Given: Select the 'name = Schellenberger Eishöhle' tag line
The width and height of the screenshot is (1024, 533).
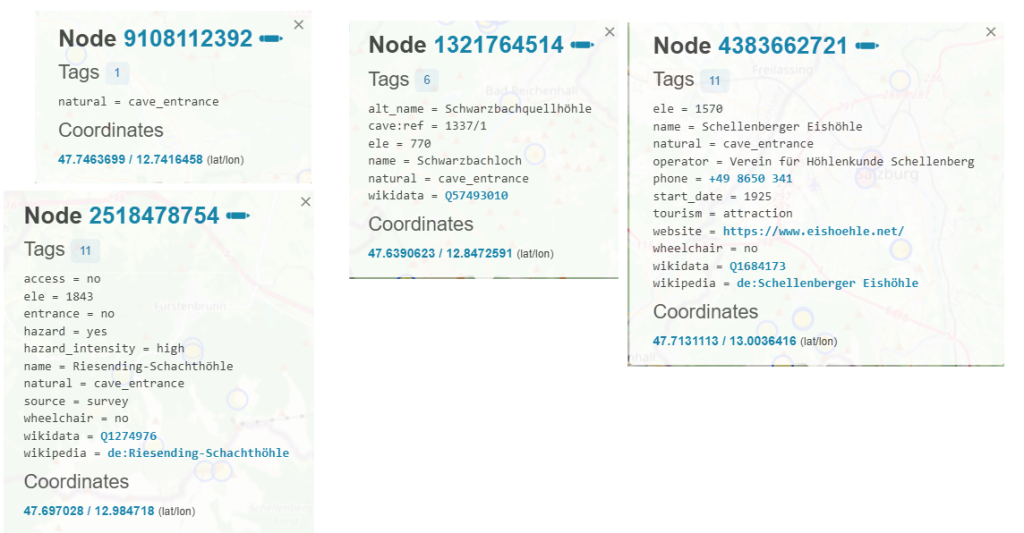Looking at the screenshot, I should pos(758,126).
